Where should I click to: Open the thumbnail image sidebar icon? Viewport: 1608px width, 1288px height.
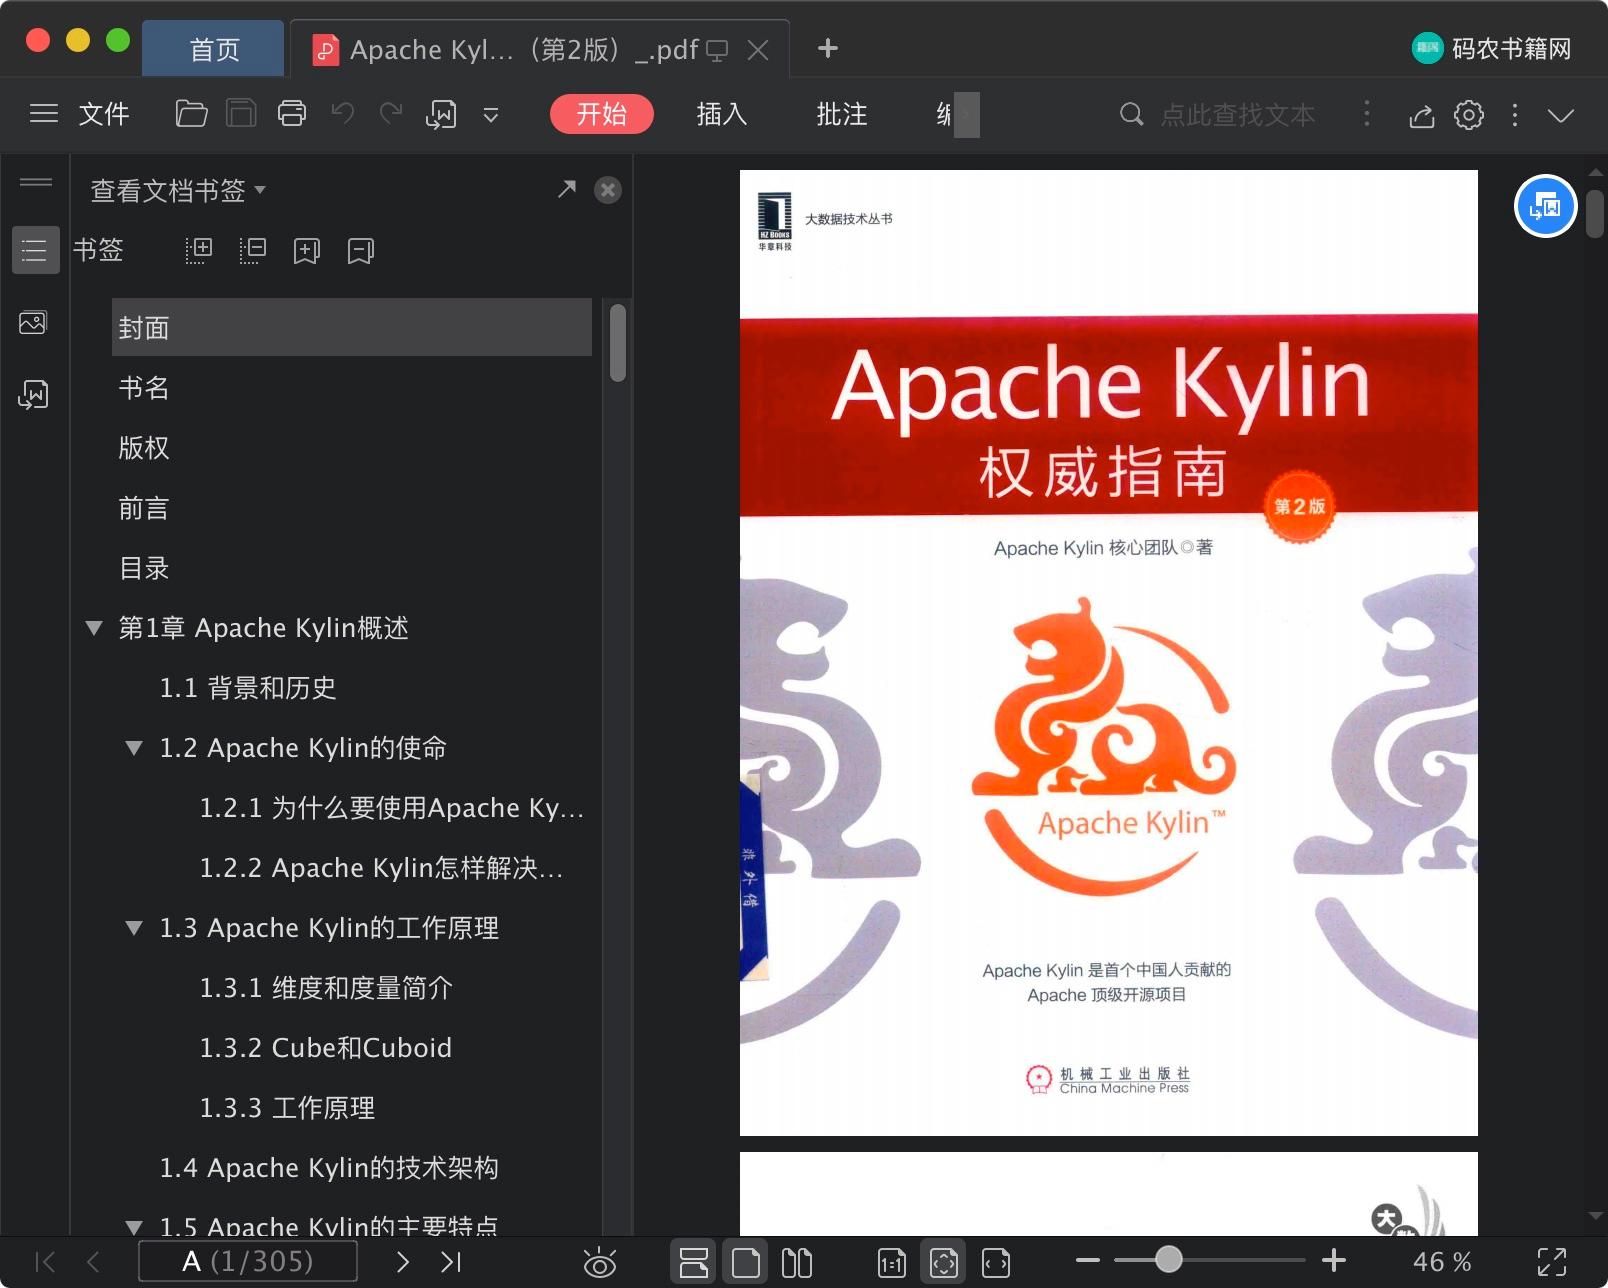(x=33, y=323)
